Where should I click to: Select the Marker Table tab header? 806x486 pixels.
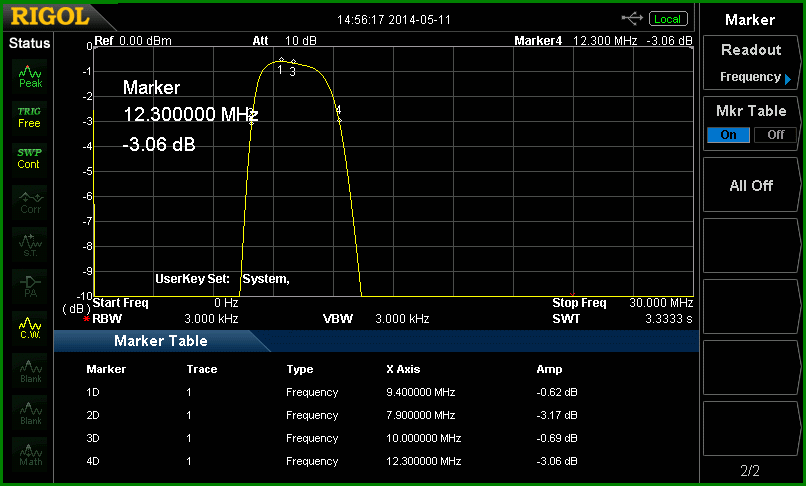(x=160, y=341)
